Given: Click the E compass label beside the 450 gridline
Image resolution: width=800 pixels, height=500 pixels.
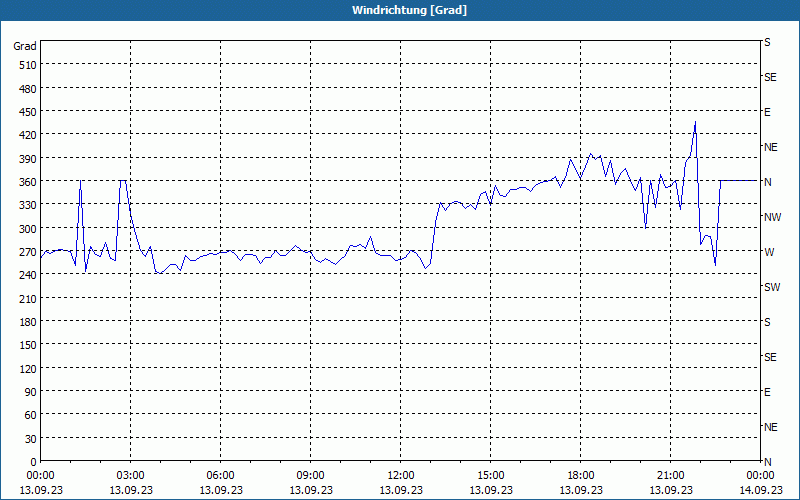Looking at the screenshot, I should pyautogui.click(x=767, y=112).
